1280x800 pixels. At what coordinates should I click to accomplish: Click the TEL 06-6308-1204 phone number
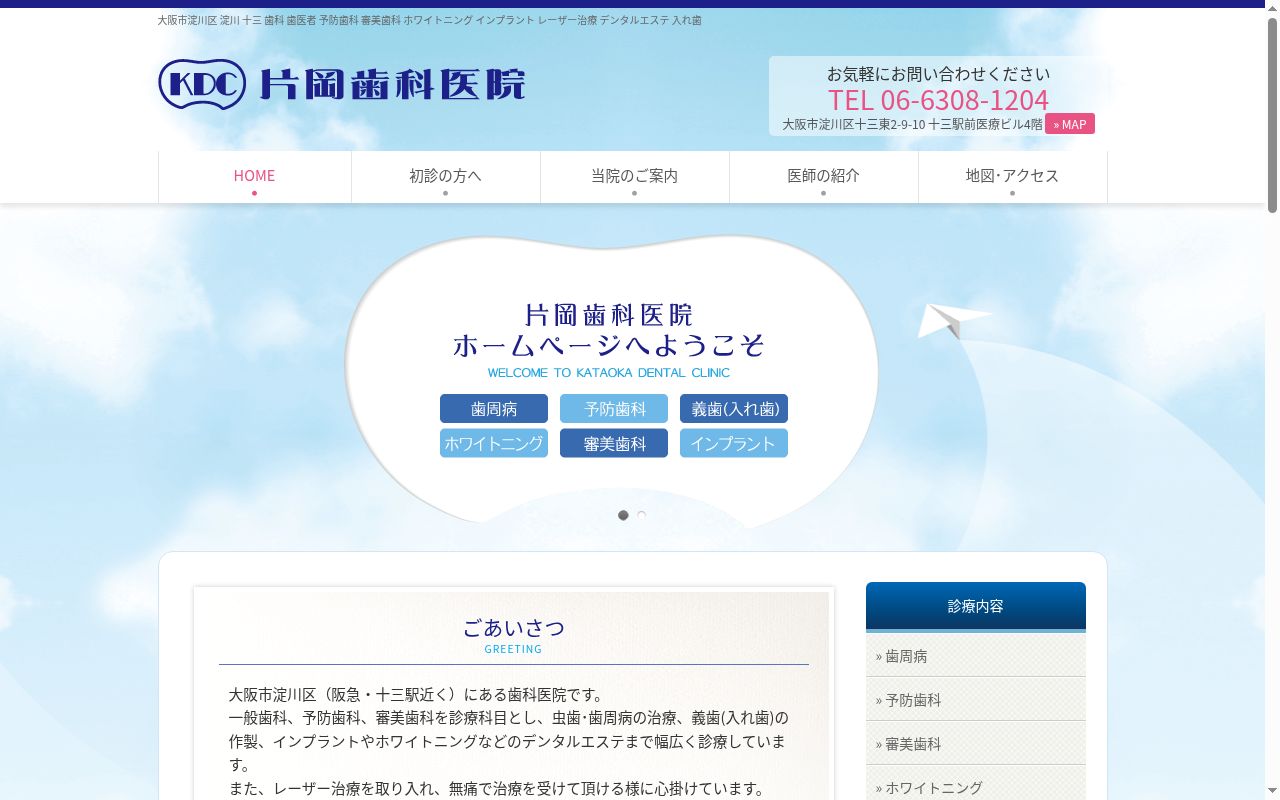click(x=938, y=100)
